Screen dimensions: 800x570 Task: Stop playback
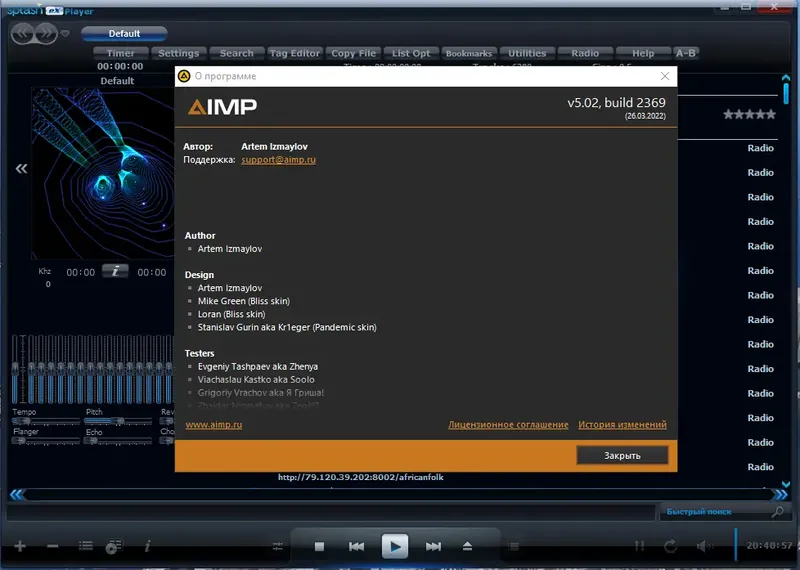coord(319,547)
